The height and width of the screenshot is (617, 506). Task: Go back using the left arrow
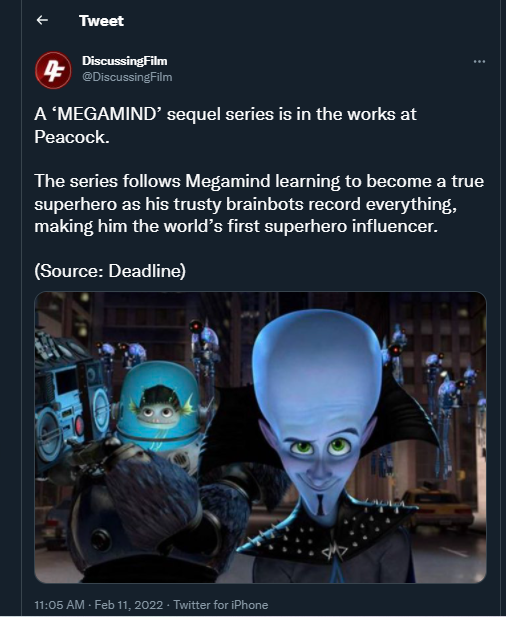tap(42, 20)
